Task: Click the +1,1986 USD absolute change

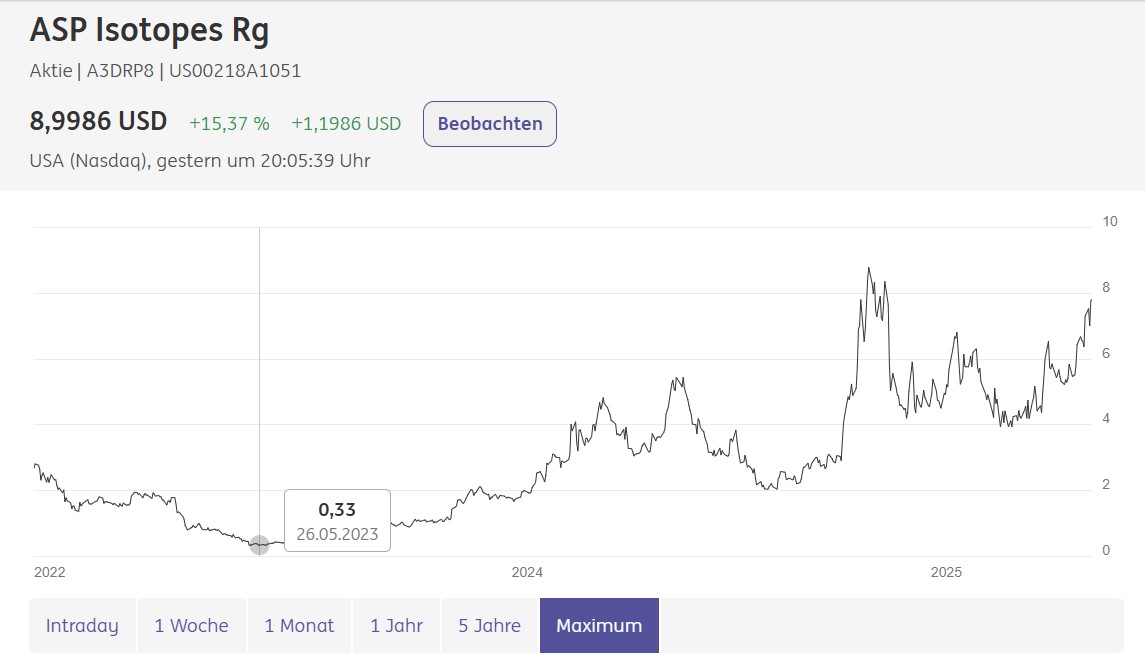Action: click(346, 124)
